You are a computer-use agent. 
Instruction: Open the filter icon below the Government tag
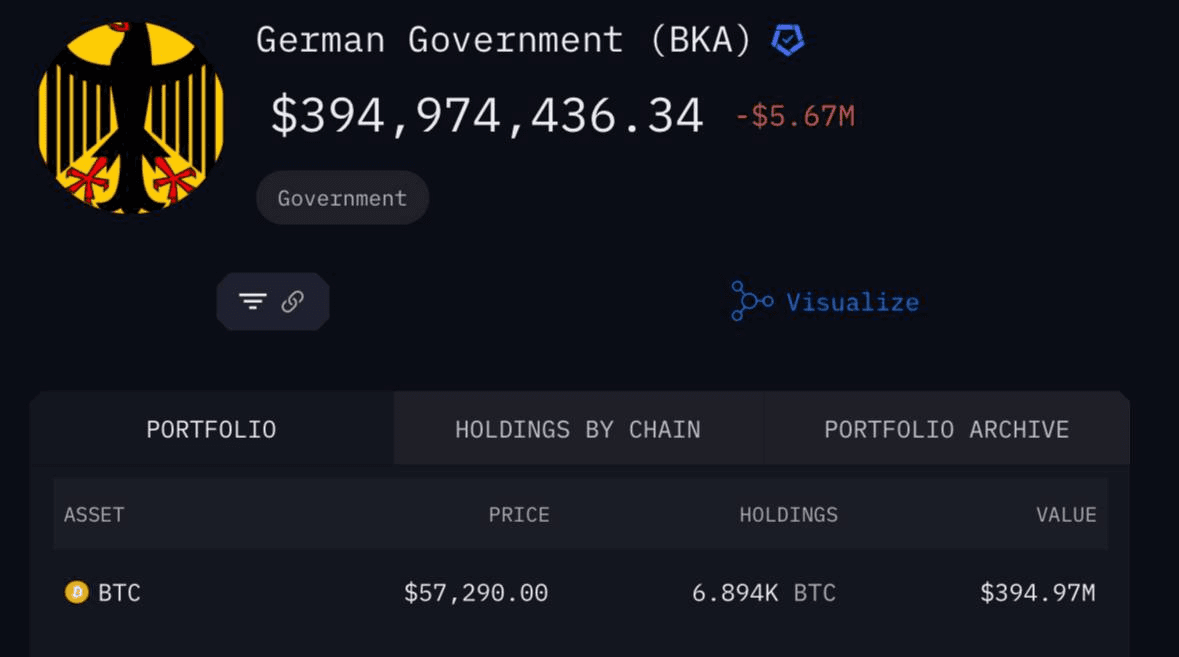point(252,300)
